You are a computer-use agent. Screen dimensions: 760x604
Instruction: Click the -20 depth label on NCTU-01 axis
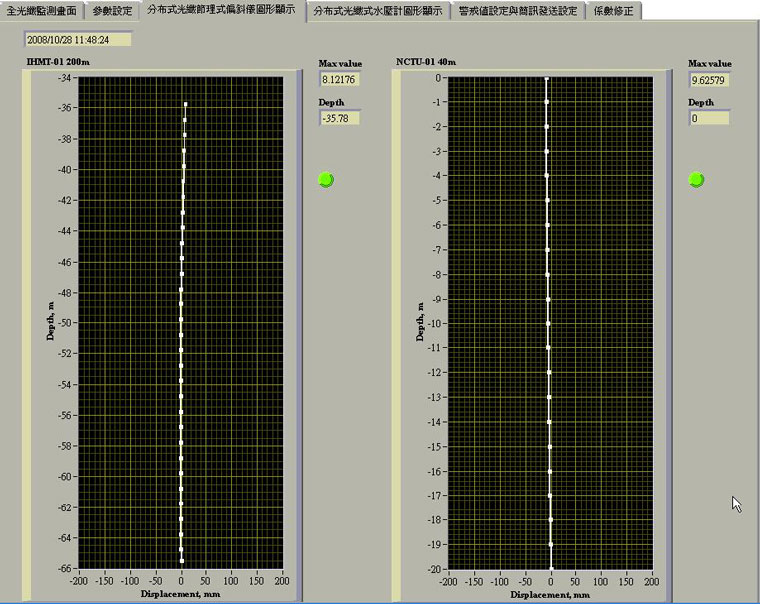click(433, 569)
